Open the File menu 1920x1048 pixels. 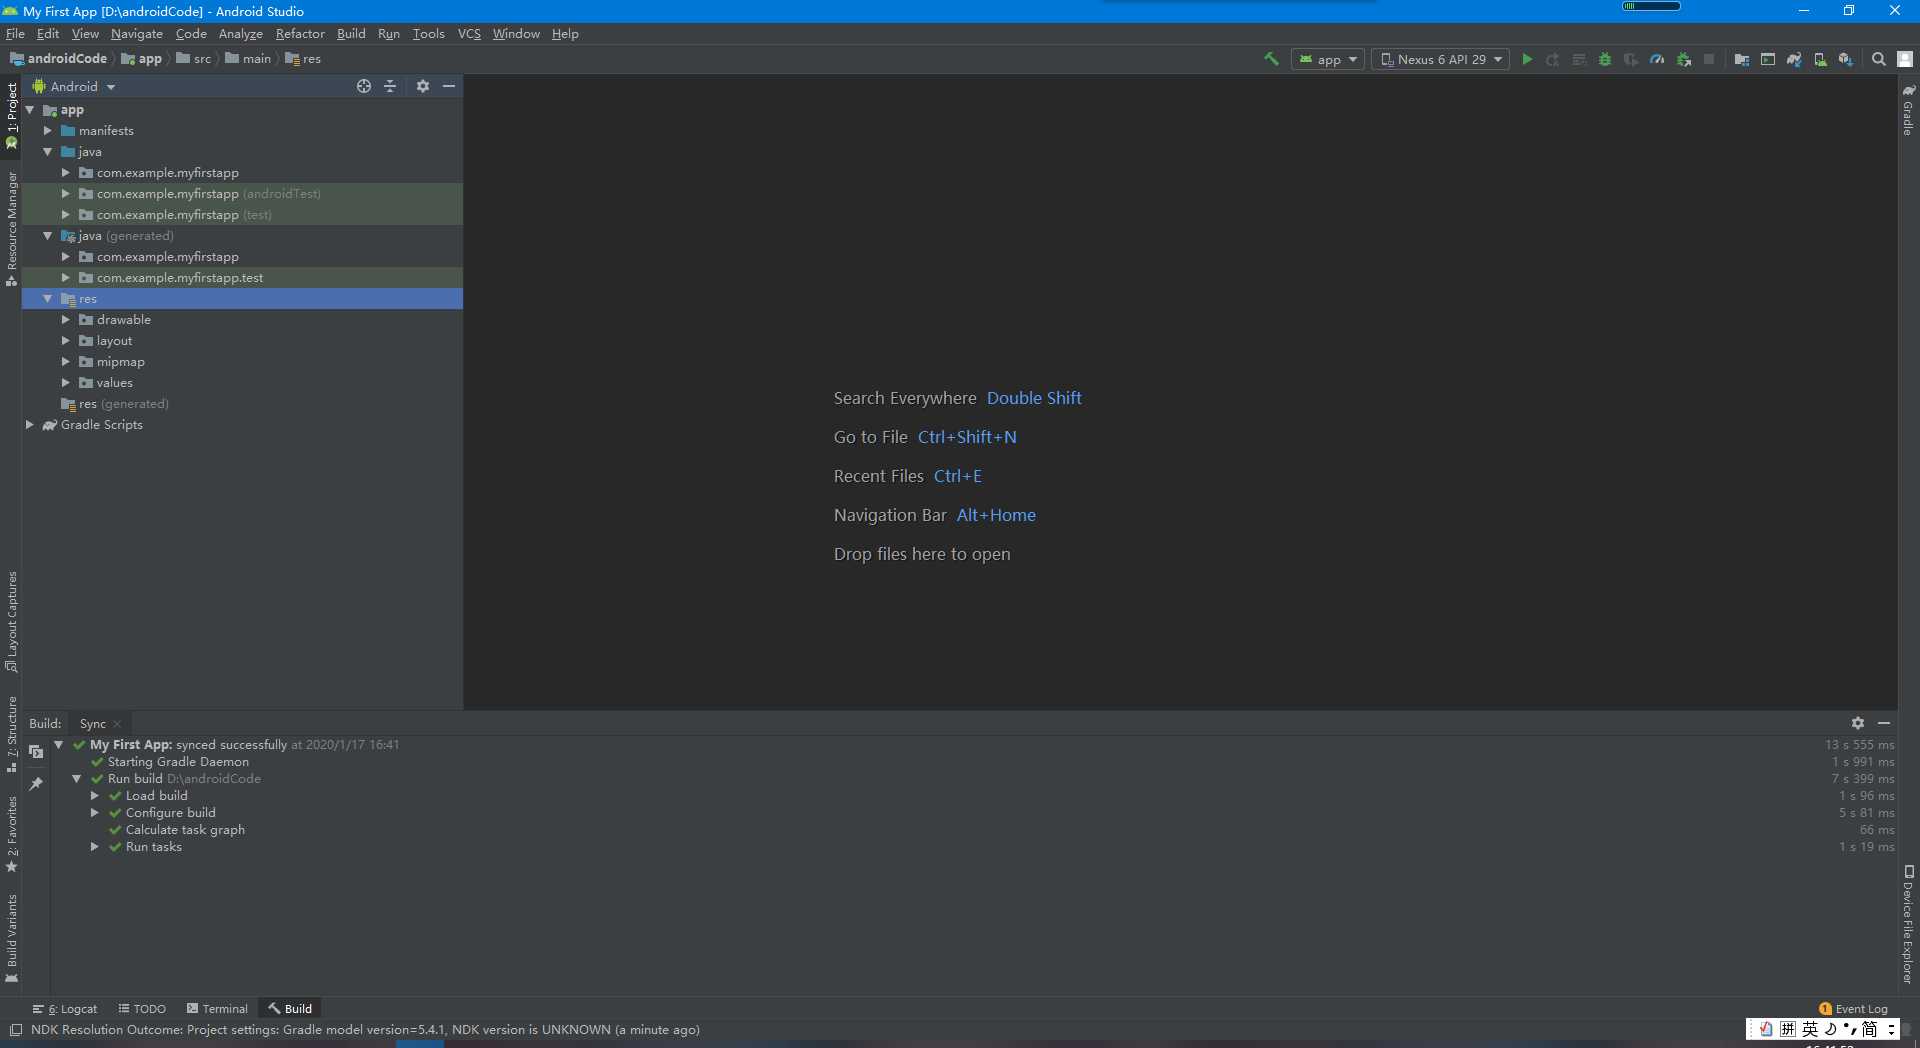pos(15,33)
